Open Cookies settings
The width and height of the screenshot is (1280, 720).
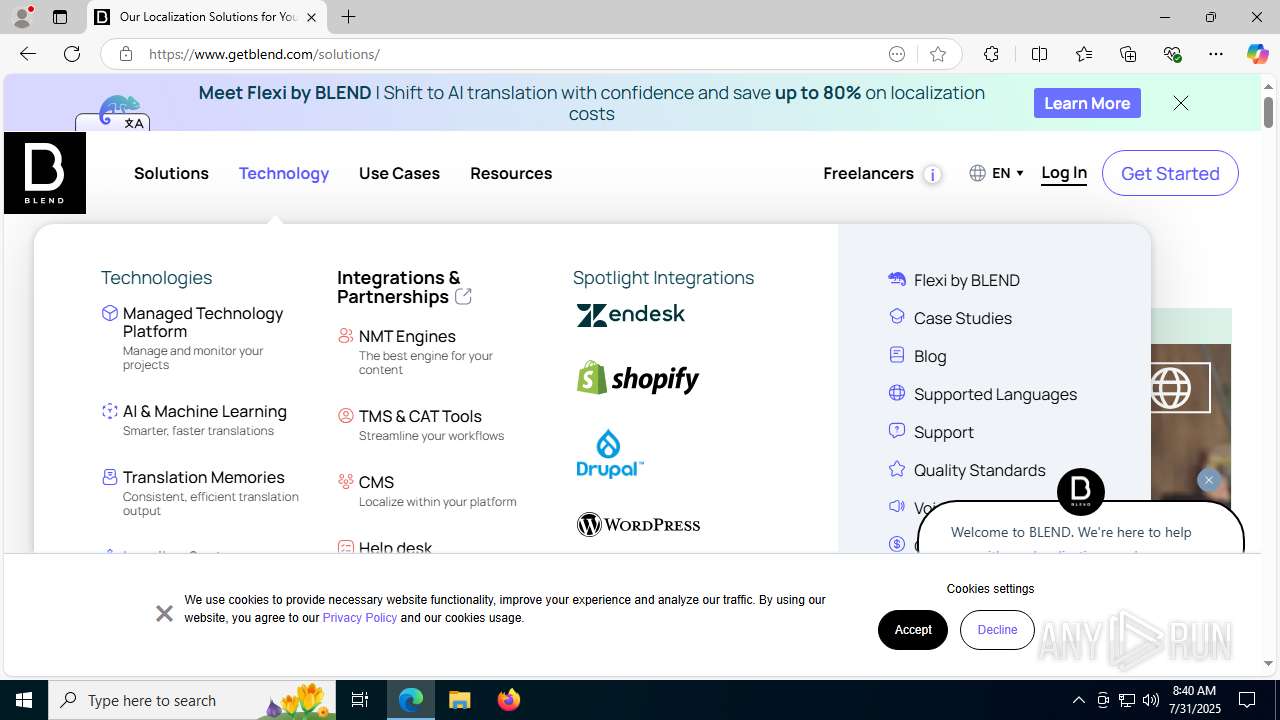[x=990, y=589]
